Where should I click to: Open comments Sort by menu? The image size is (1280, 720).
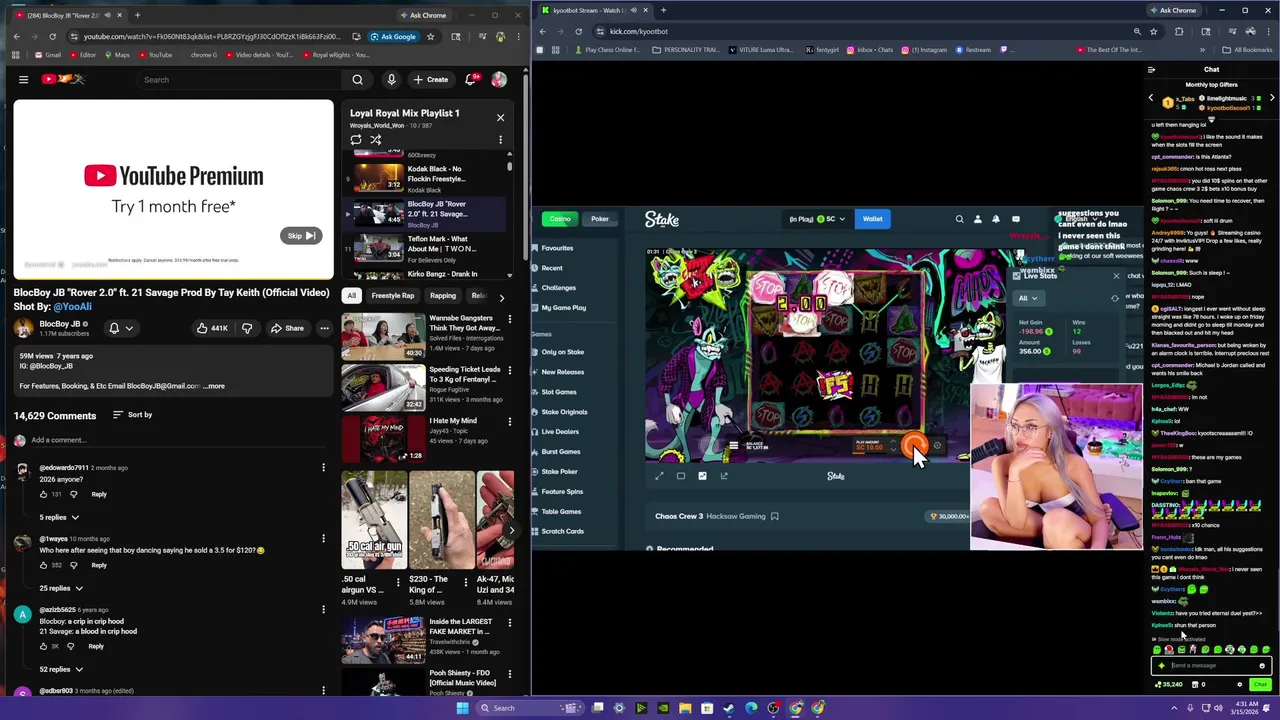[x=132, y=414]
